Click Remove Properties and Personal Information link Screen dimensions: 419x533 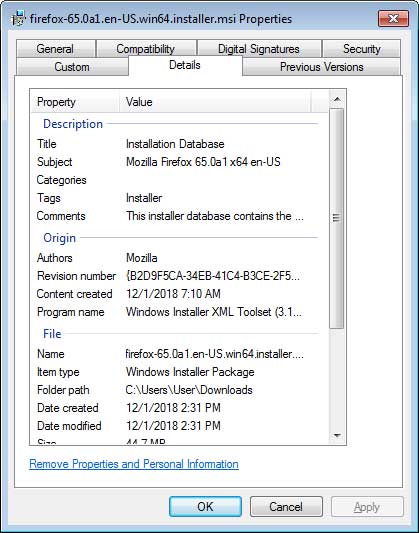point(134,464)
